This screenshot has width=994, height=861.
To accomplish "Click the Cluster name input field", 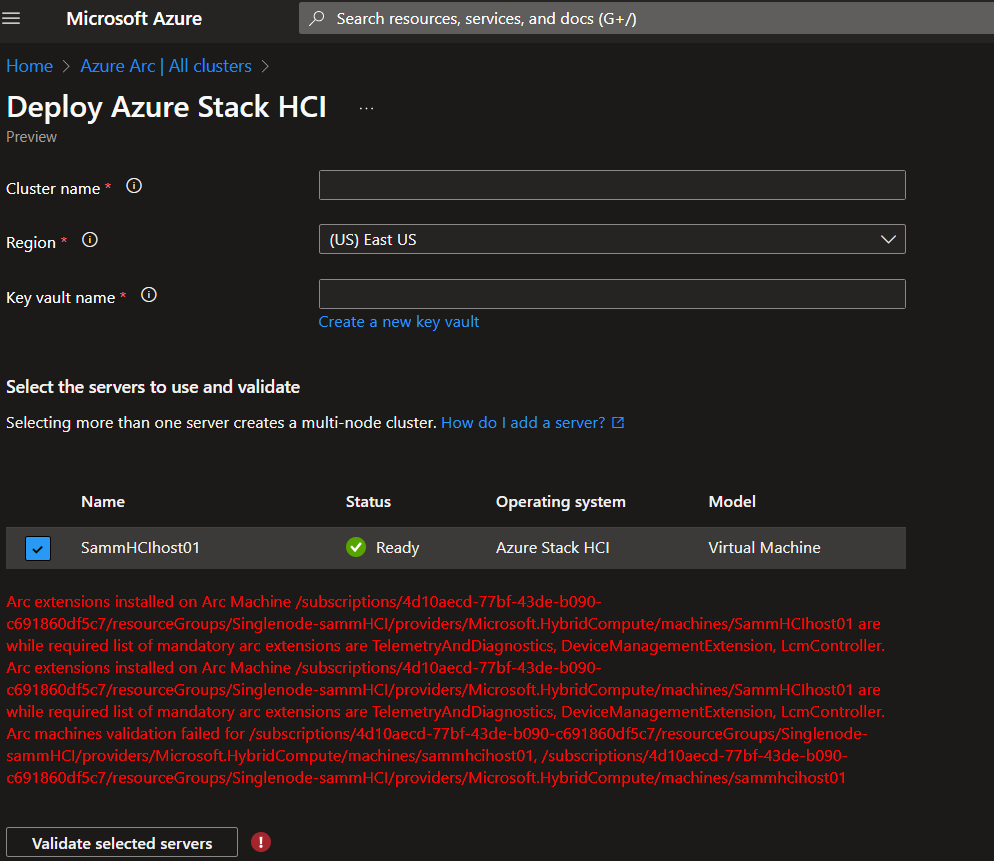I will point(612,184).
